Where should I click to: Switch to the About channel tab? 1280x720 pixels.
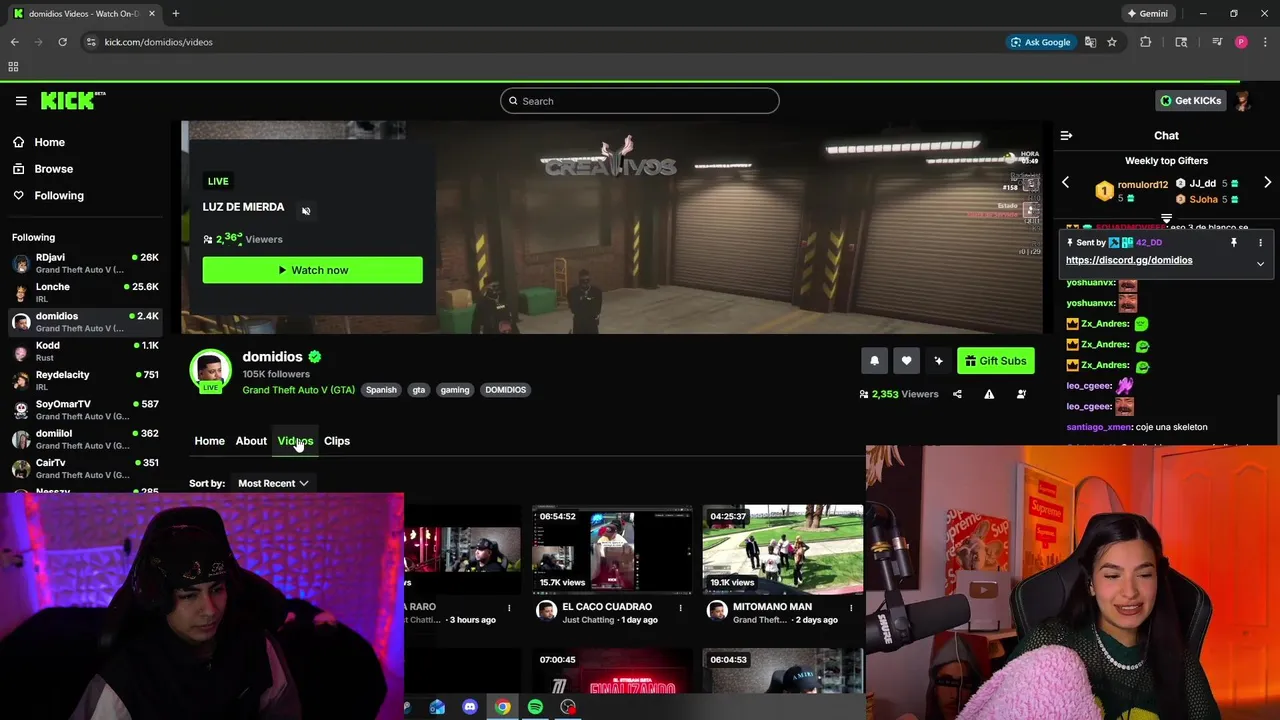click(x=251, y=441)
